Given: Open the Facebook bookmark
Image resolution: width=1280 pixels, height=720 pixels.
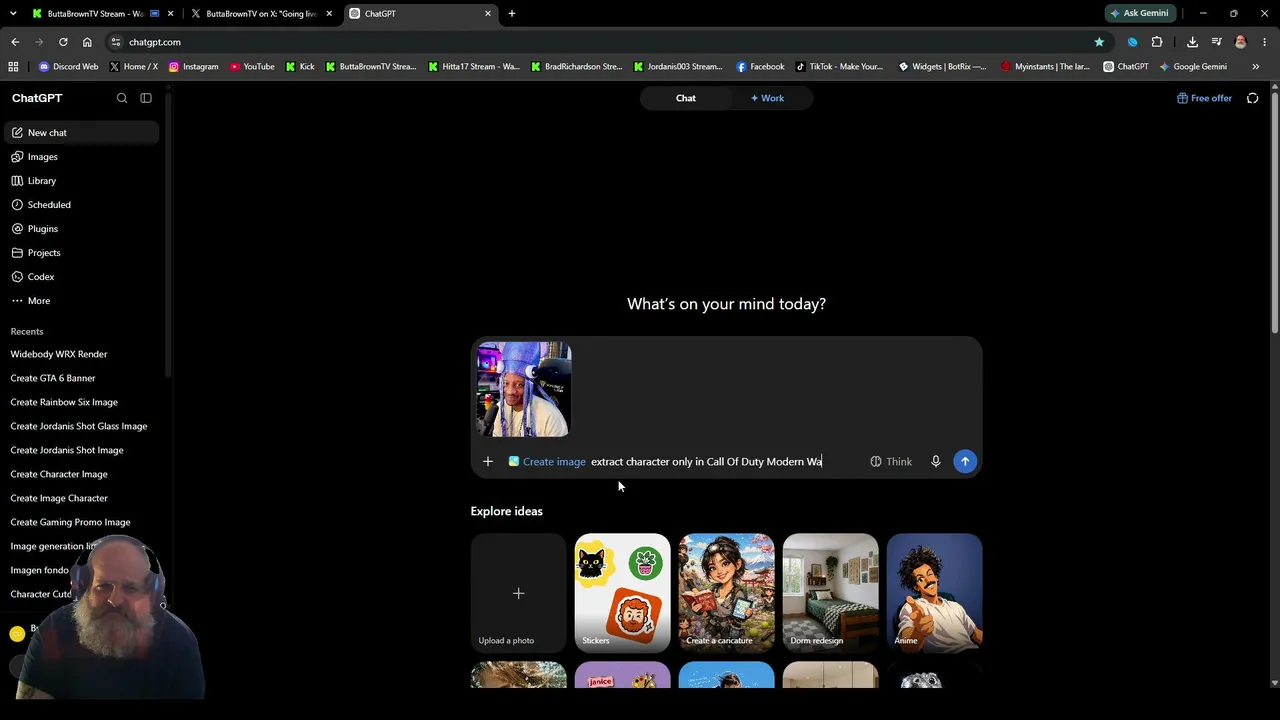Looking at the screenshot, I should coord(760,67).
